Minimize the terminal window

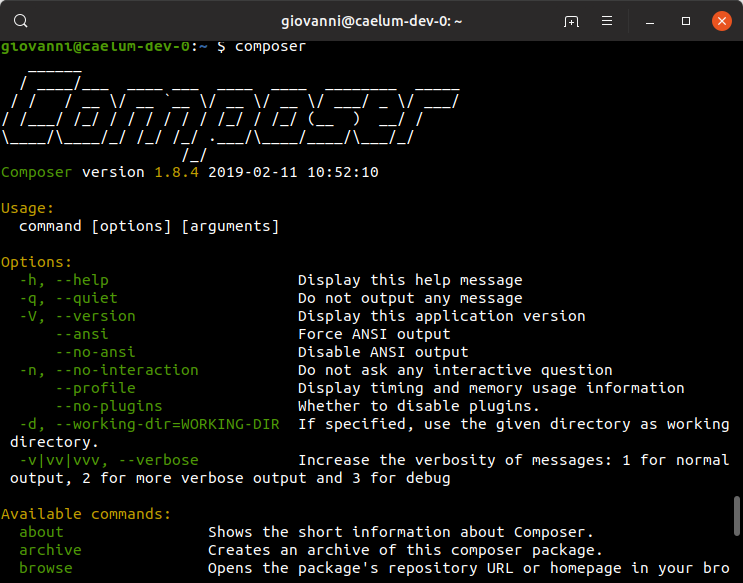click(x=650, y=21)
